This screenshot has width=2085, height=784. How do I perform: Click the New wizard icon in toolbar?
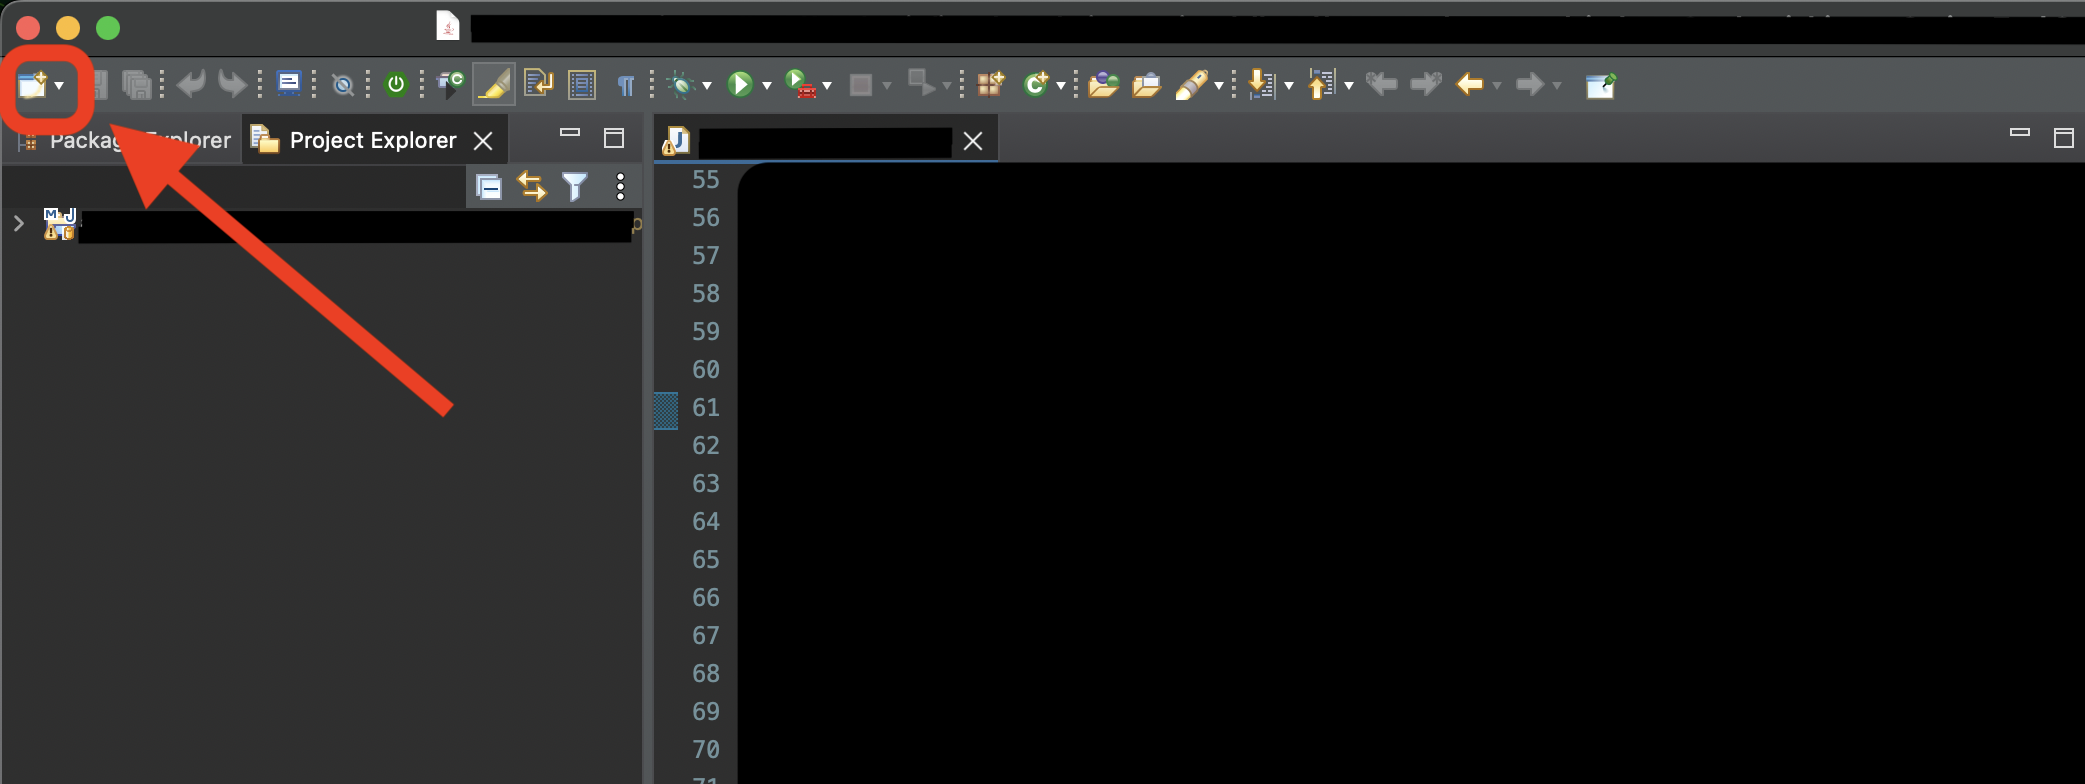33,85
